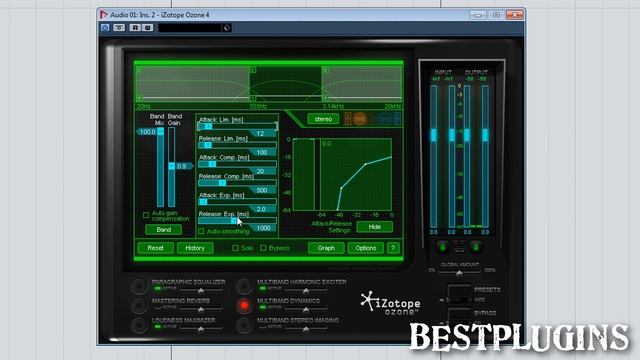Click the Release Comp. slider
Image resolution: width=640 pixels, height=360 pixels.
237,183
